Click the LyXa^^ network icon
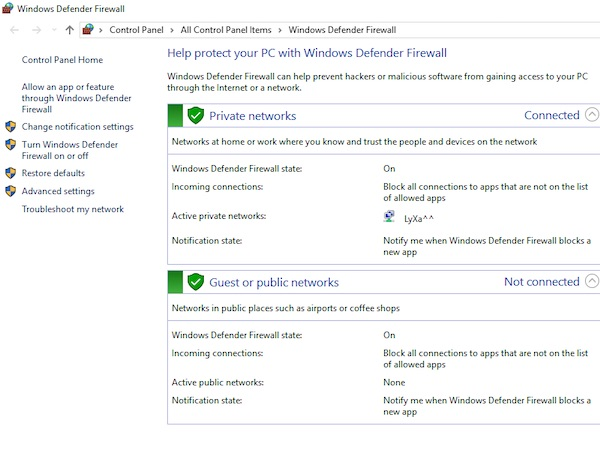The height and width of the screenshot is (450, 600). click(x=389, y=217)
